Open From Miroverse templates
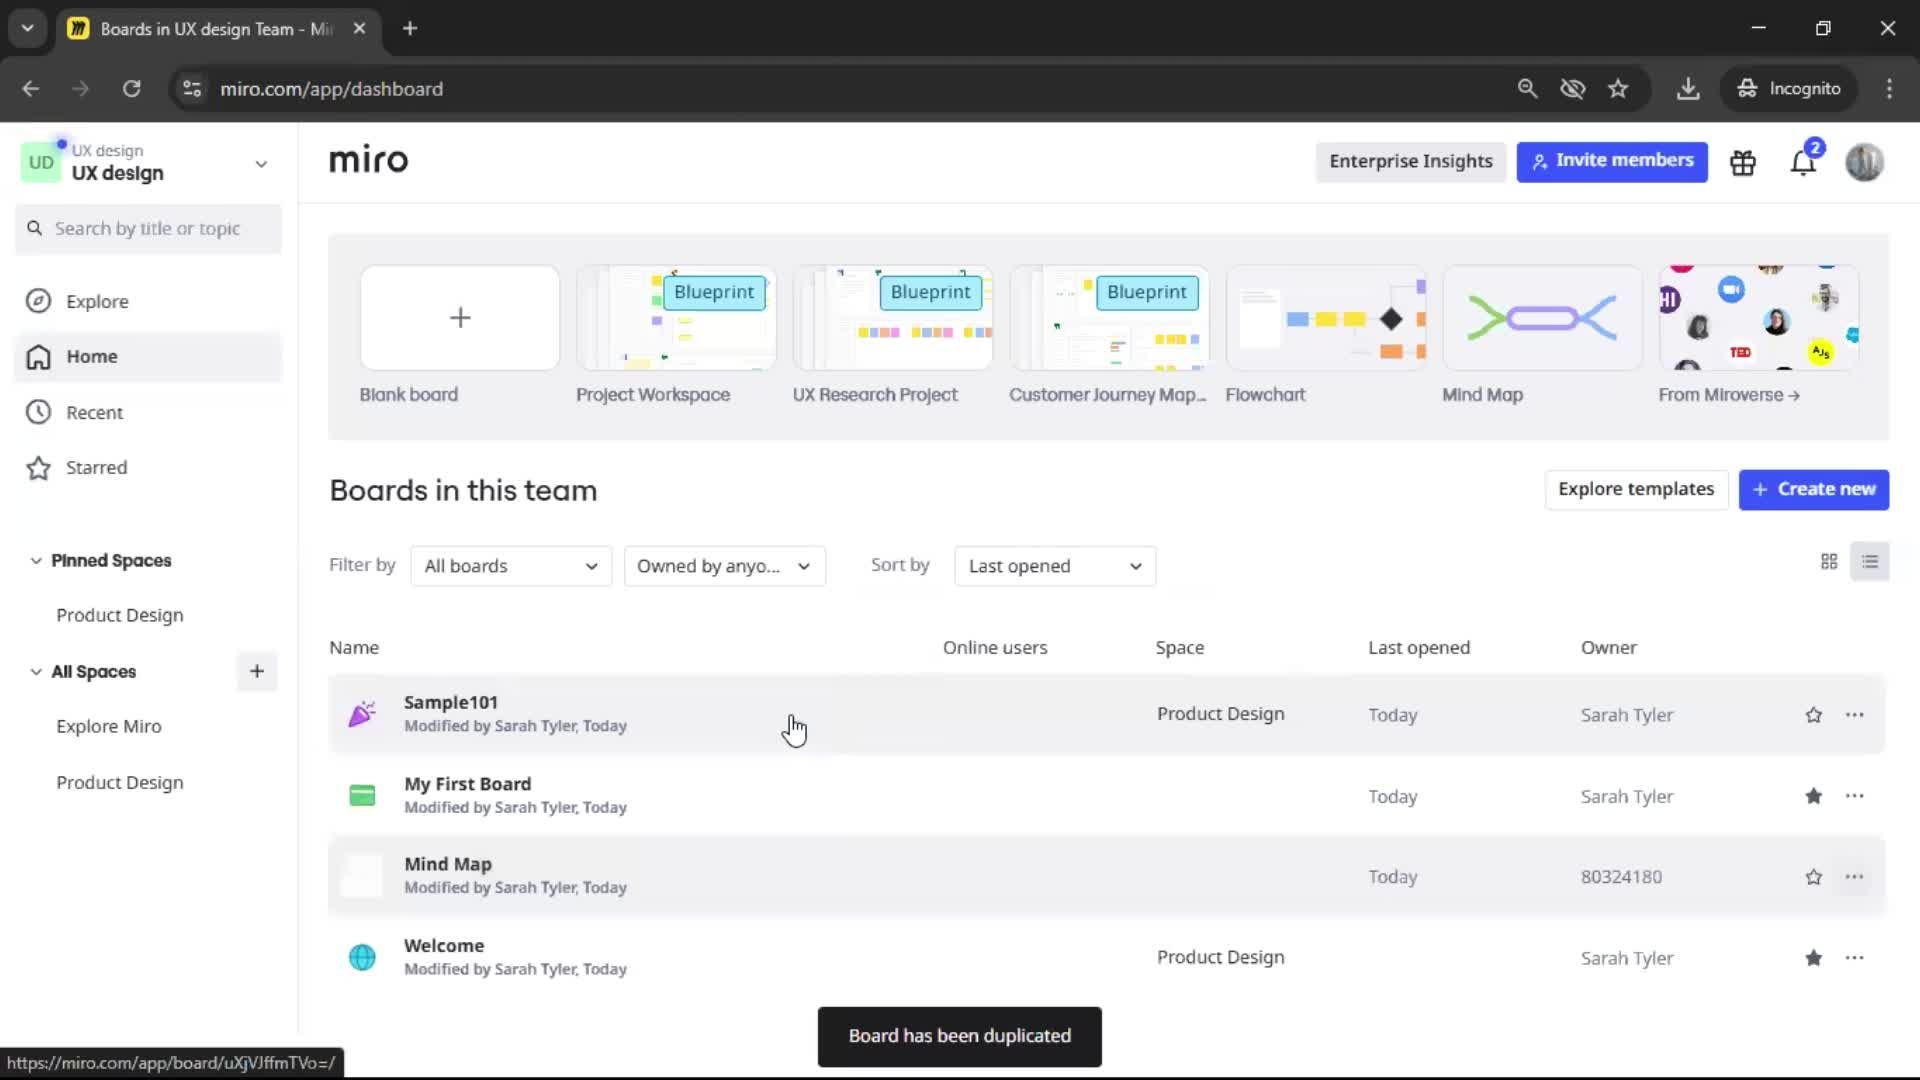 1759,318
